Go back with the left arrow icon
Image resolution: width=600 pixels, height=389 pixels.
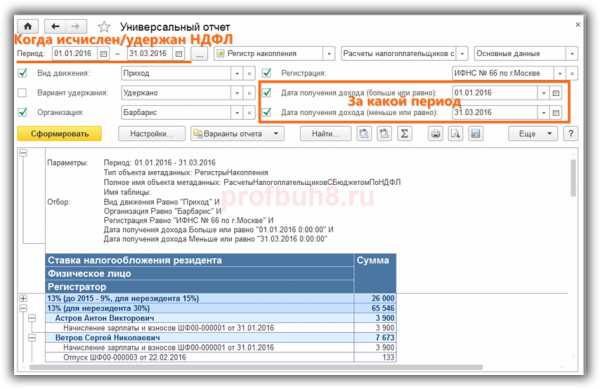(x=55, y=26)
